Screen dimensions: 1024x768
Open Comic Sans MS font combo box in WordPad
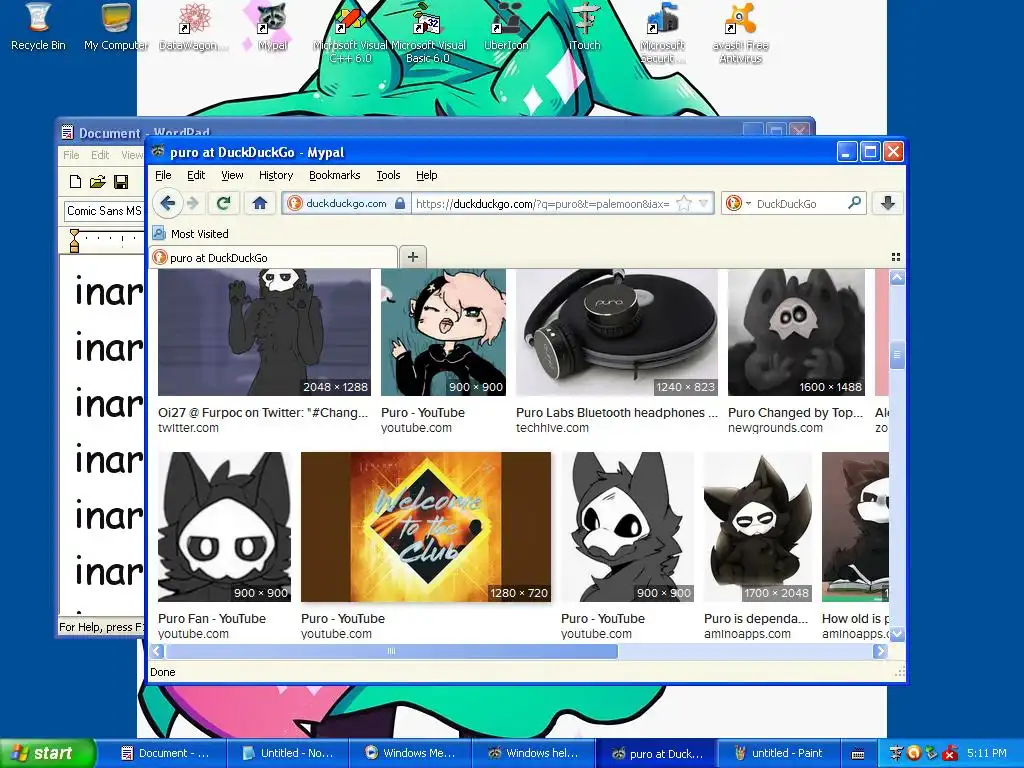[104, 211]
